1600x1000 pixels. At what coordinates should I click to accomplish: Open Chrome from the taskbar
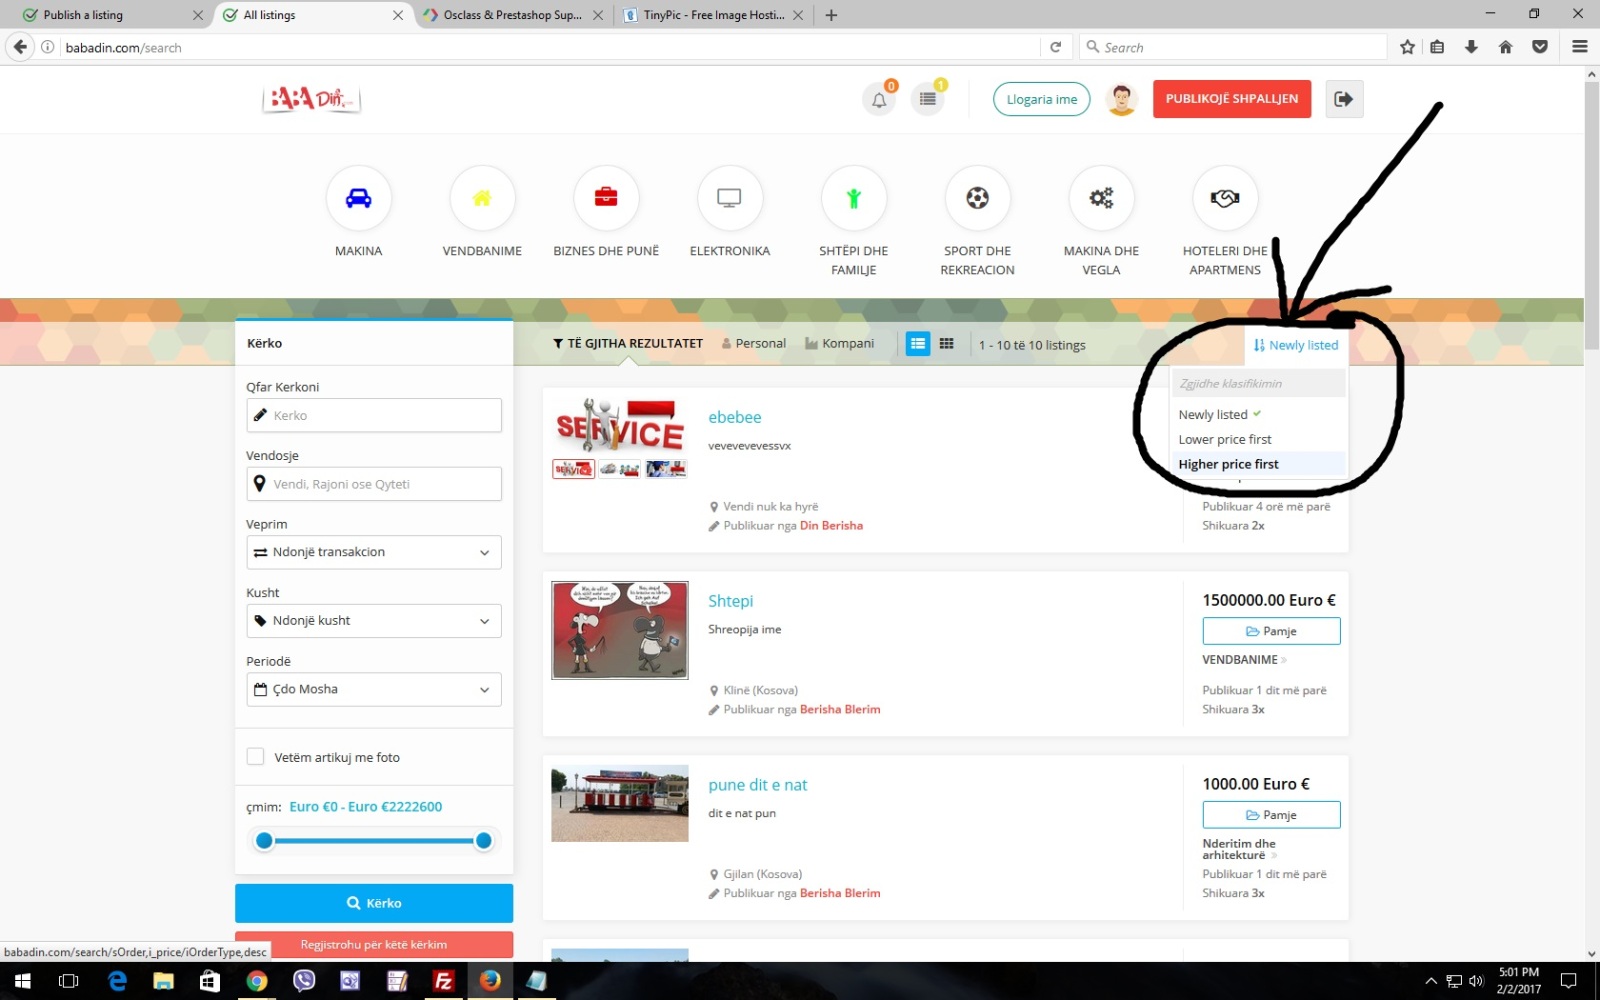pos(257,981)
